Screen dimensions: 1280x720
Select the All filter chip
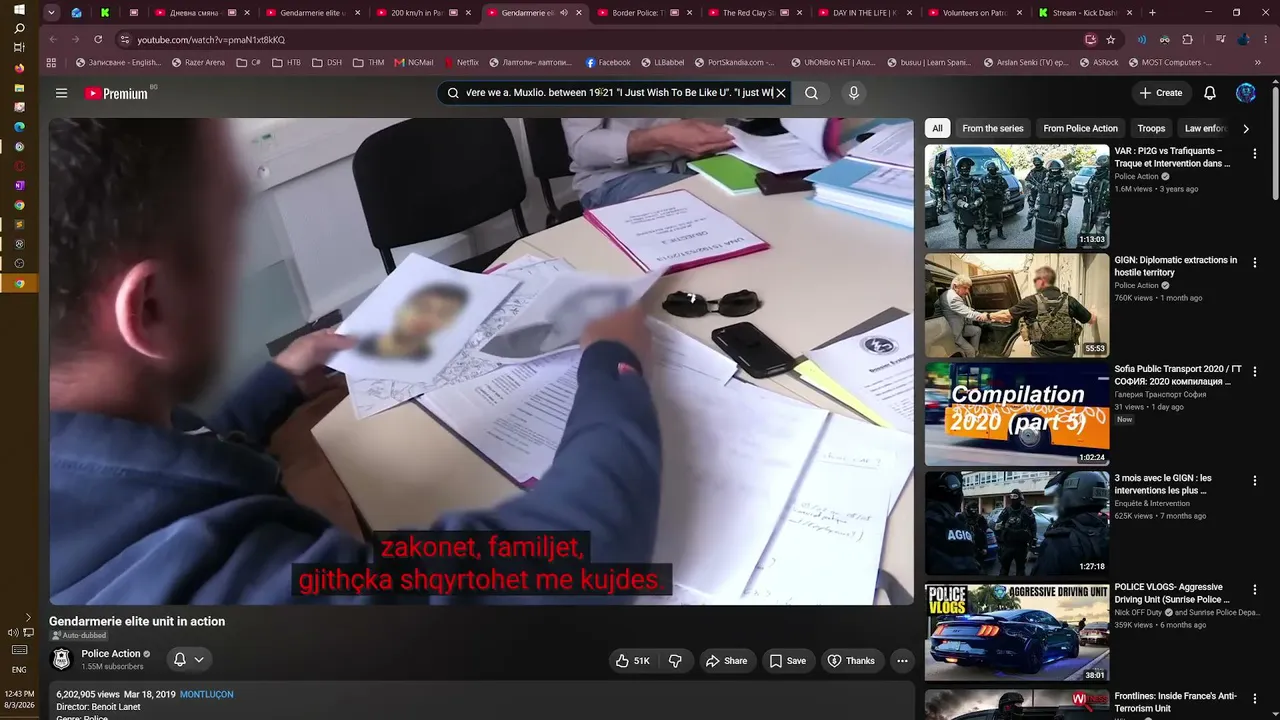coord(937,128)
